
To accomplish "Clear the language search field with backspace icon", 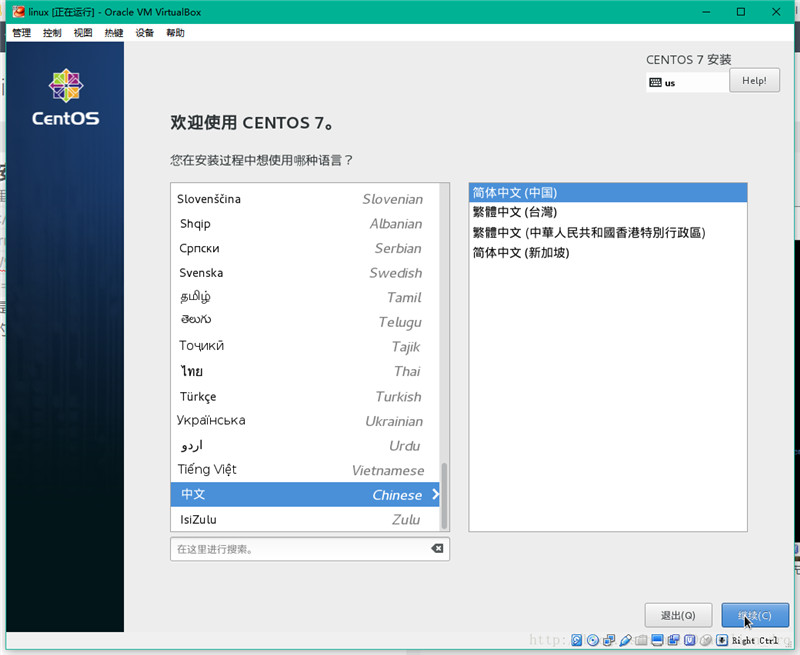I will pyautogui.click(x=437, y=548).
